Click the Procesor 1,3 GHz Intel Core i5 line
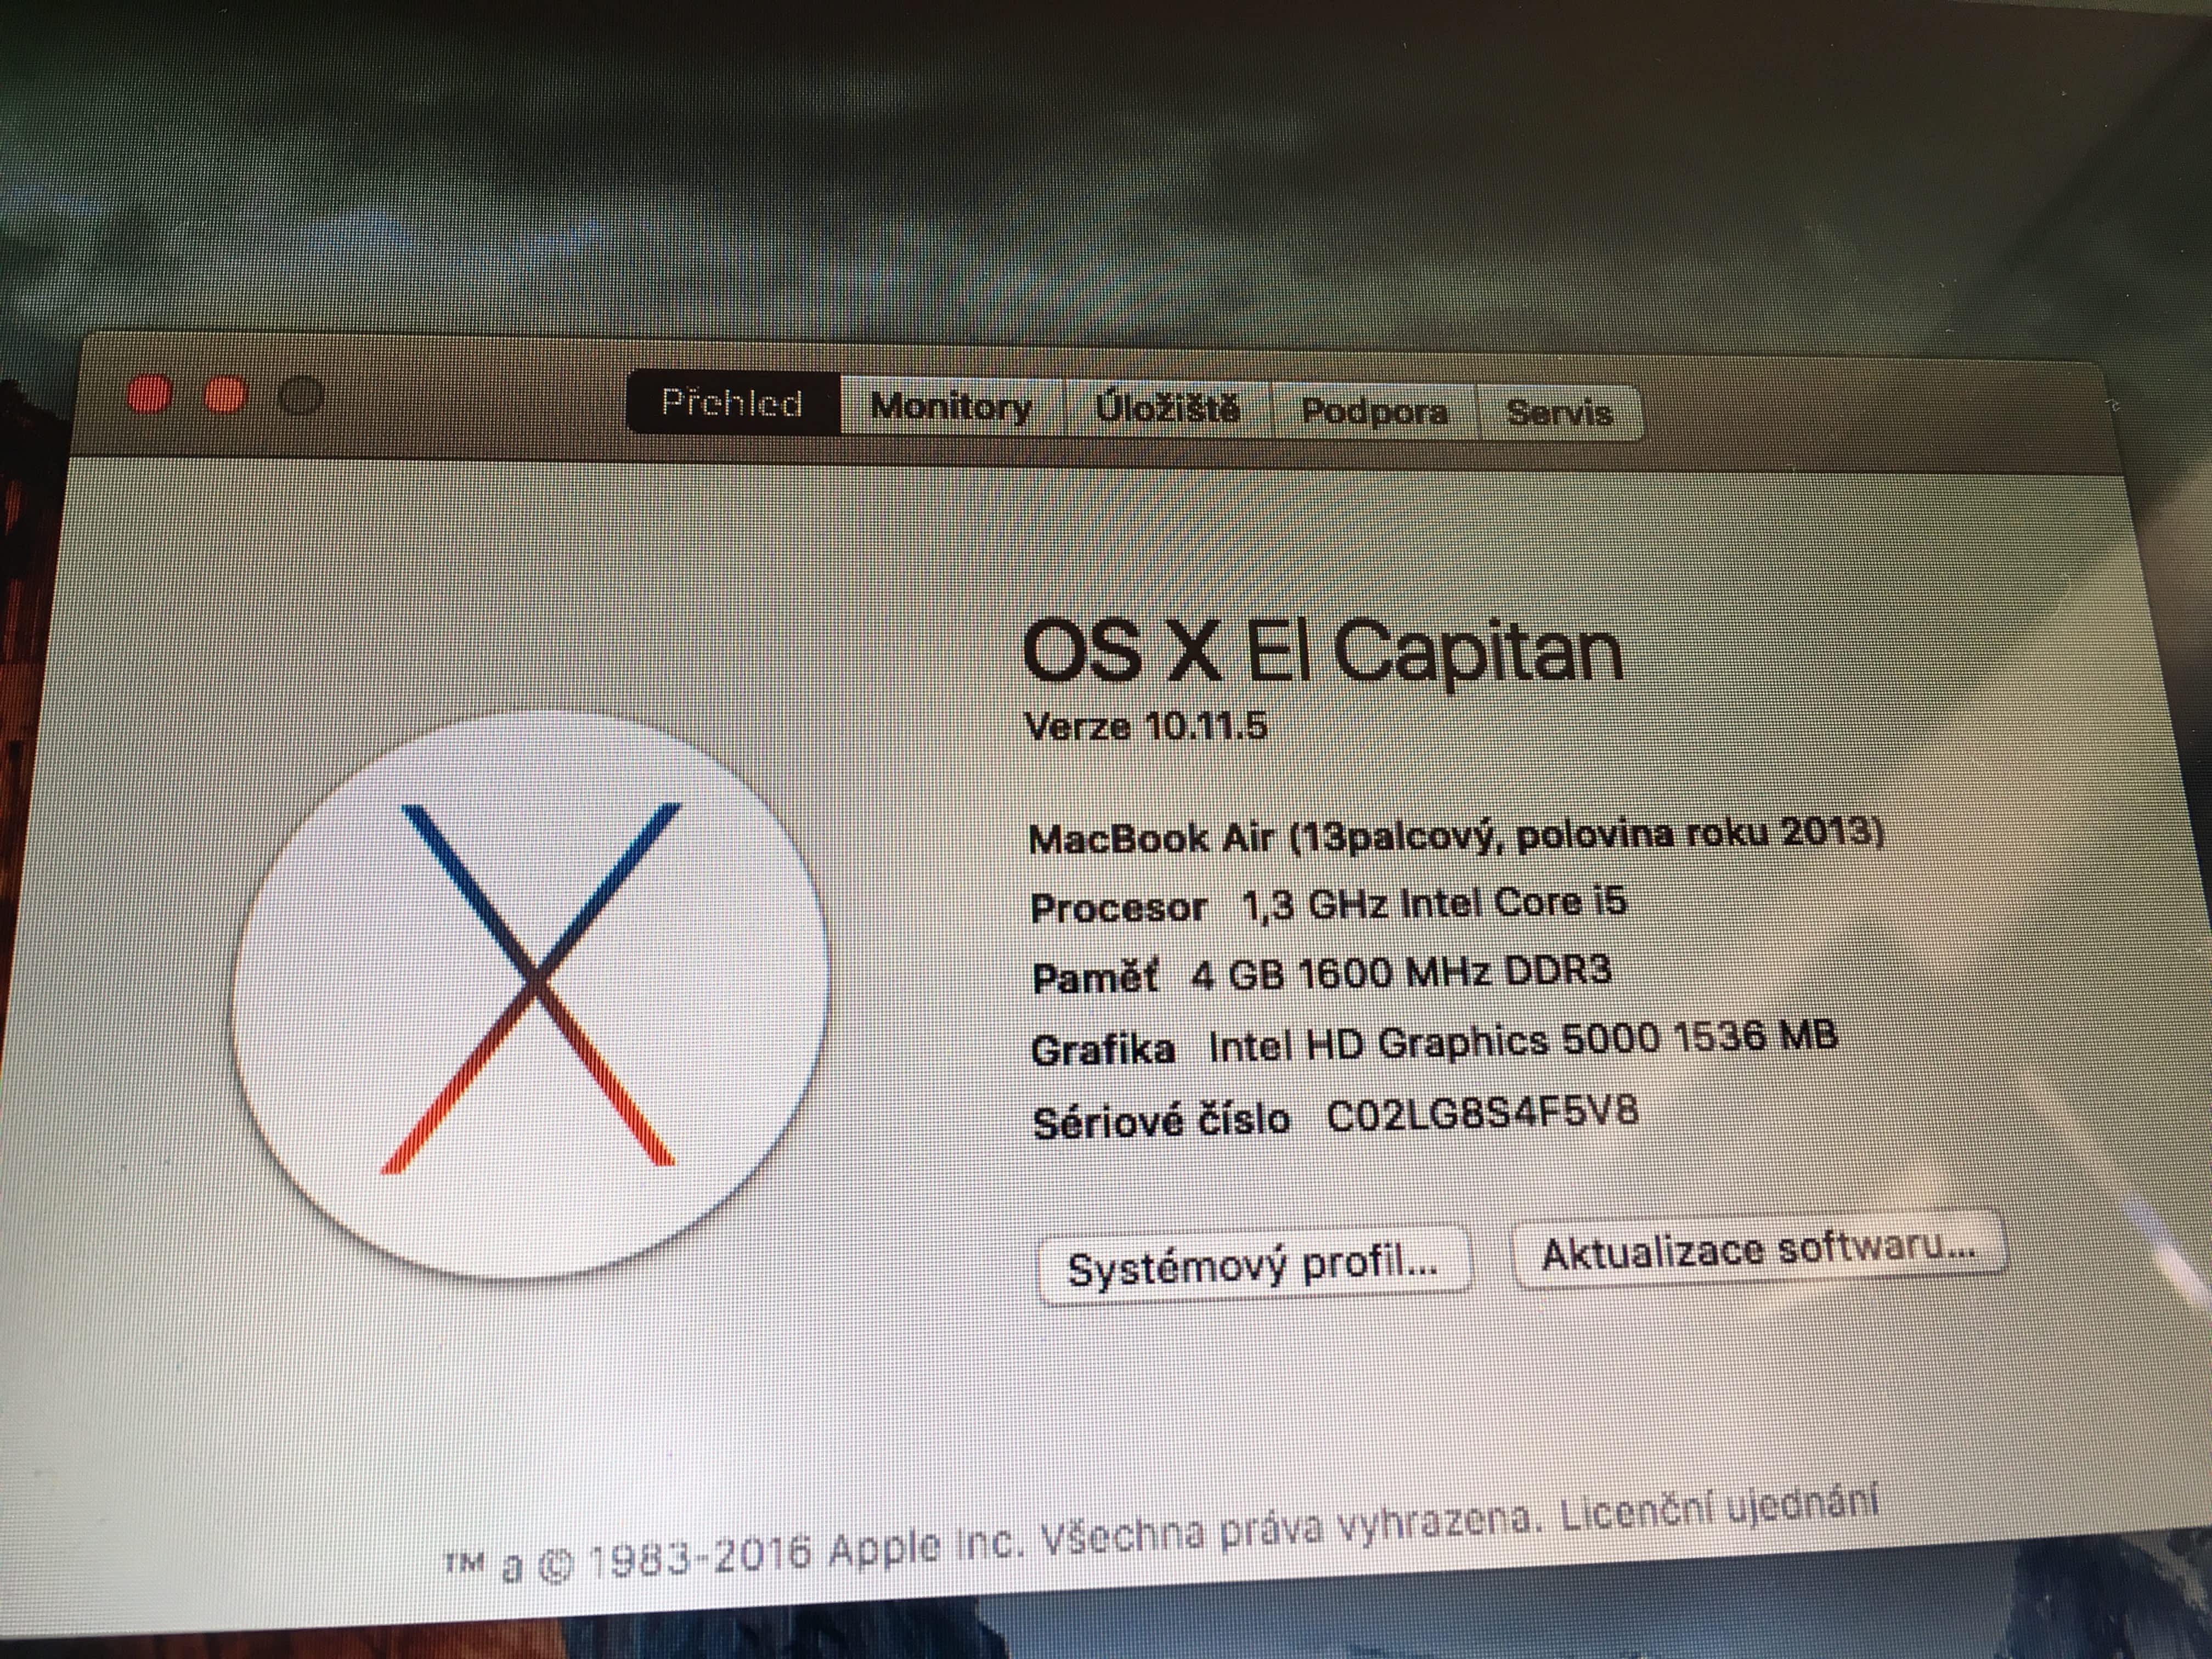Image resolution: width=2212 pixels, height=1659 pixels. coord(1328,905)
